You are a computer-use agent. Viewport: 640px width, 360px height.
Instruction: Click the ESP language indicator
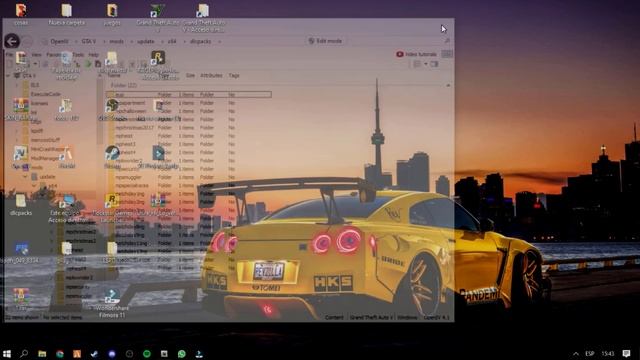[590, 353]
